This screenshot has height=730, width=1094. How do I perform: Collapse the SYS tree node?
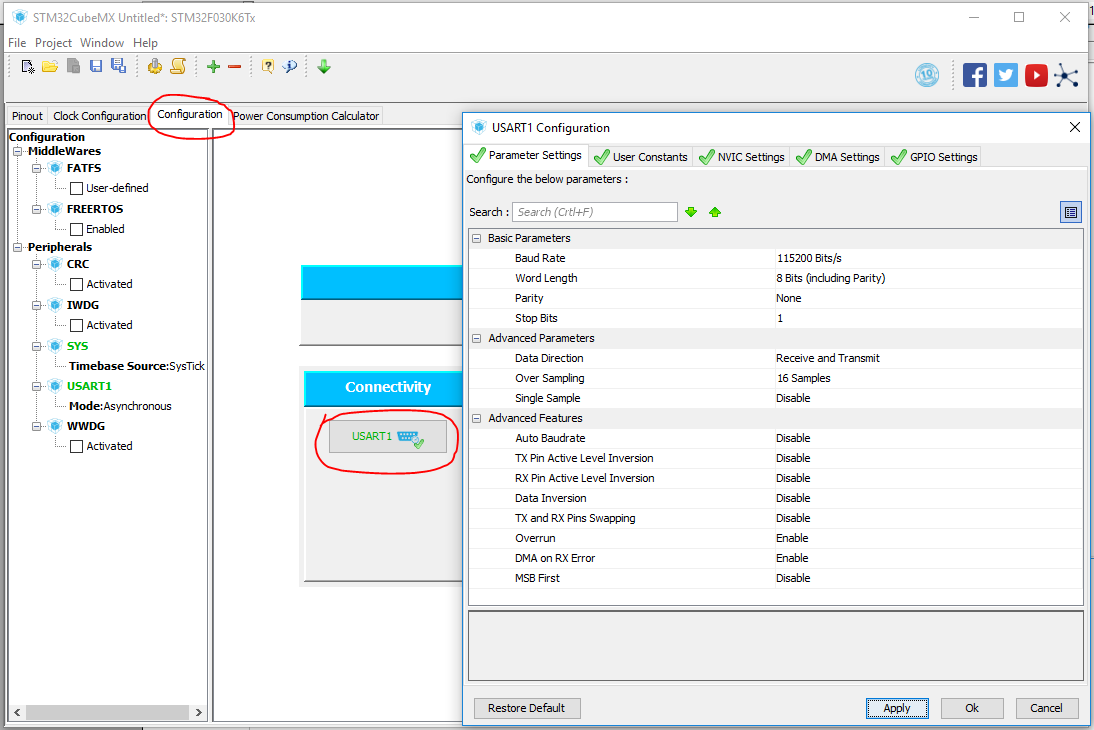[36, 346]
